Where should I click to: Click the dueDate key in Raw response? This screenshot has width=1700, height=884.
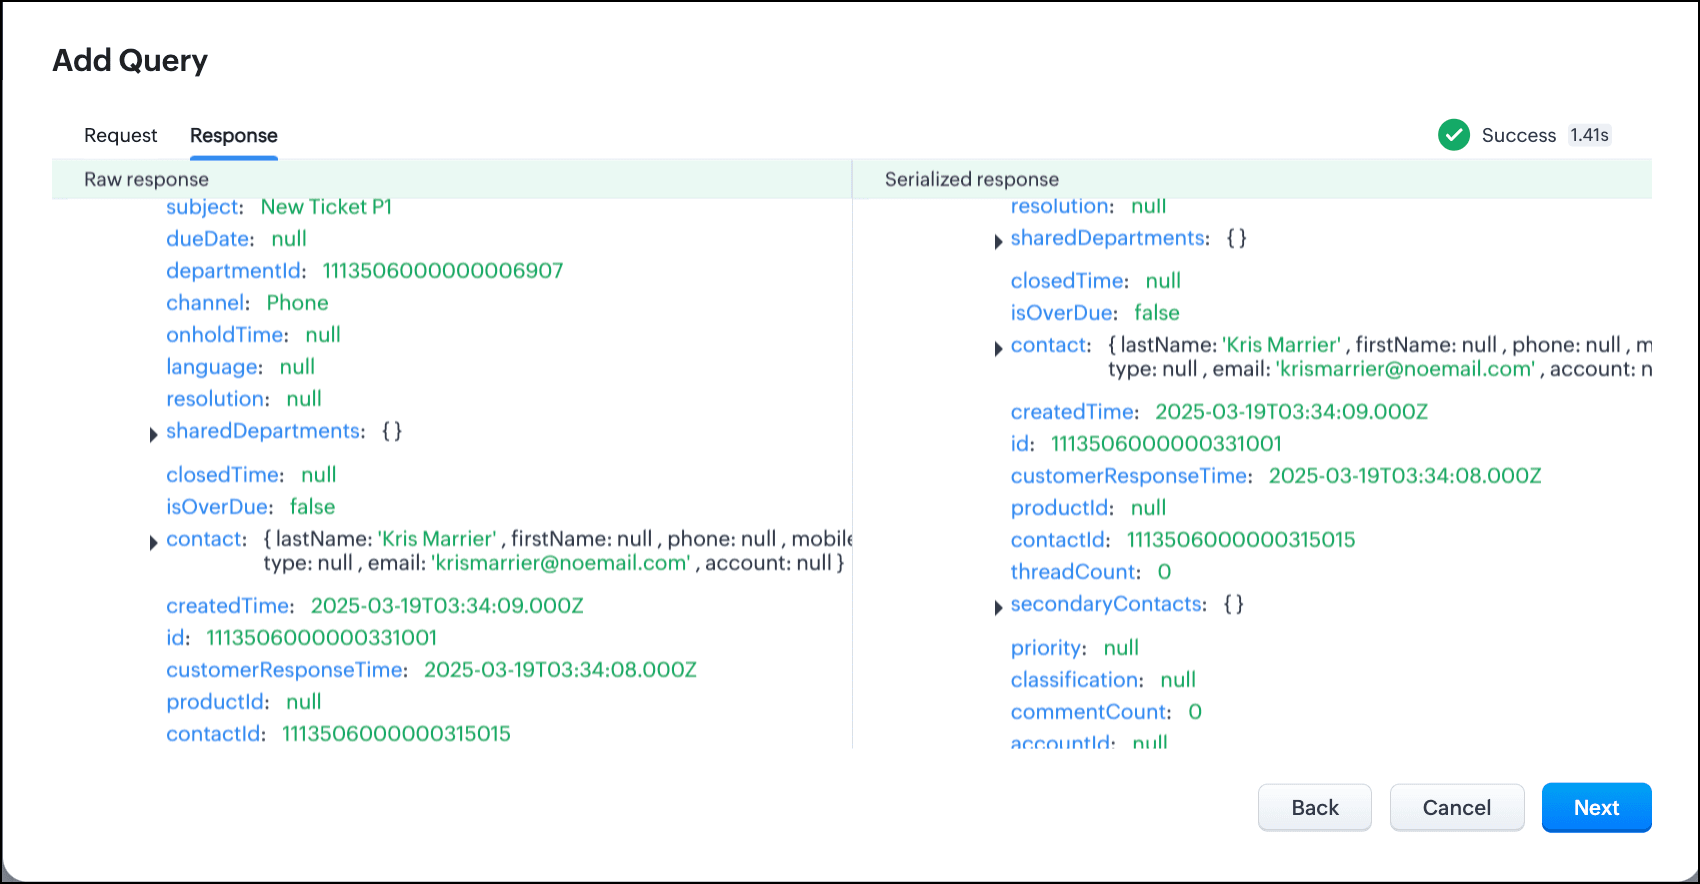(x=210, y=239)
